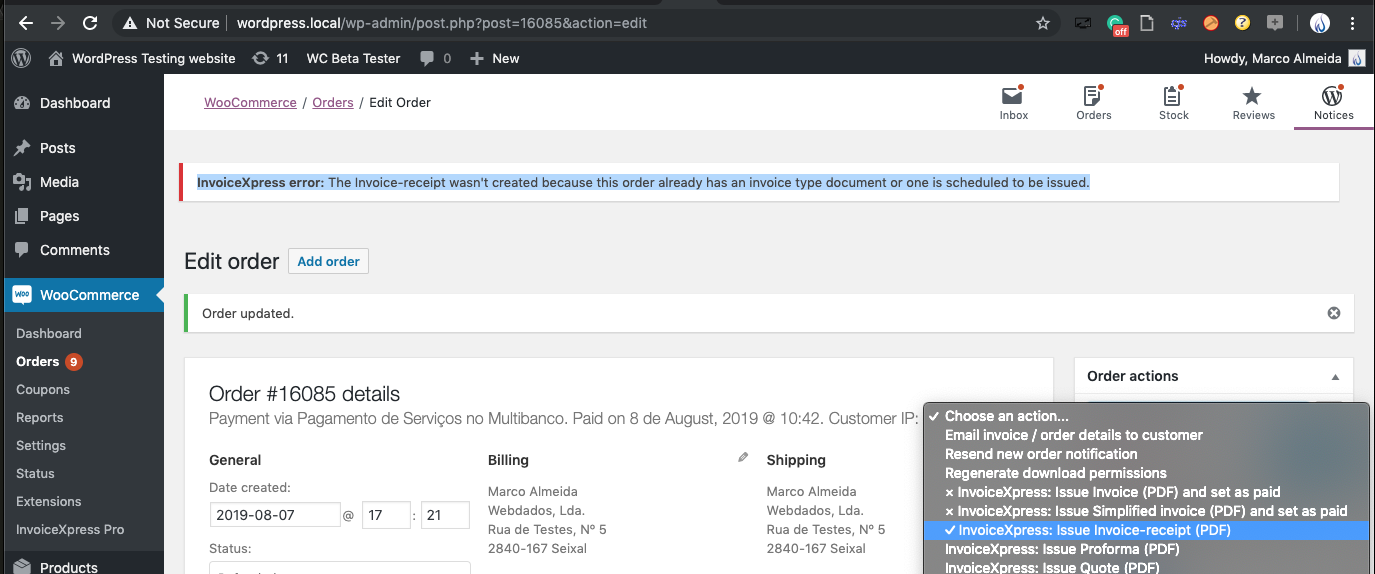The height and width of the screenshot is (574, 1375).
Task: Go back to the previous page
Action: [x=26, y=23]
